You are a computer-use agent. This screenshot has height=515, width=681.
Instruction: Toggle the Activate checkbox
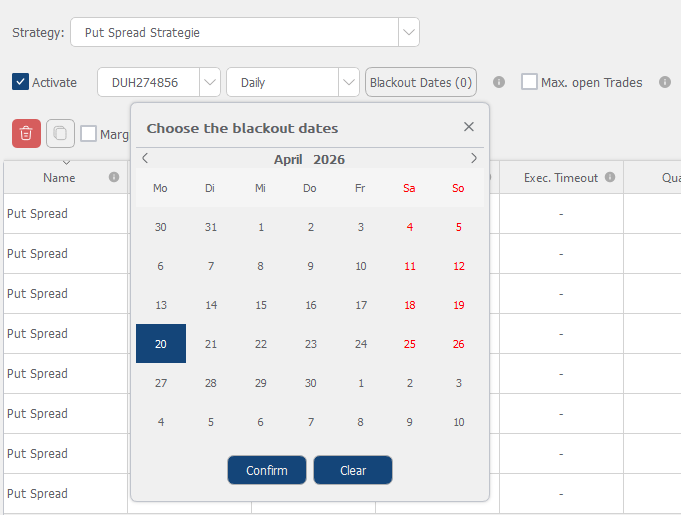point(21,82)
